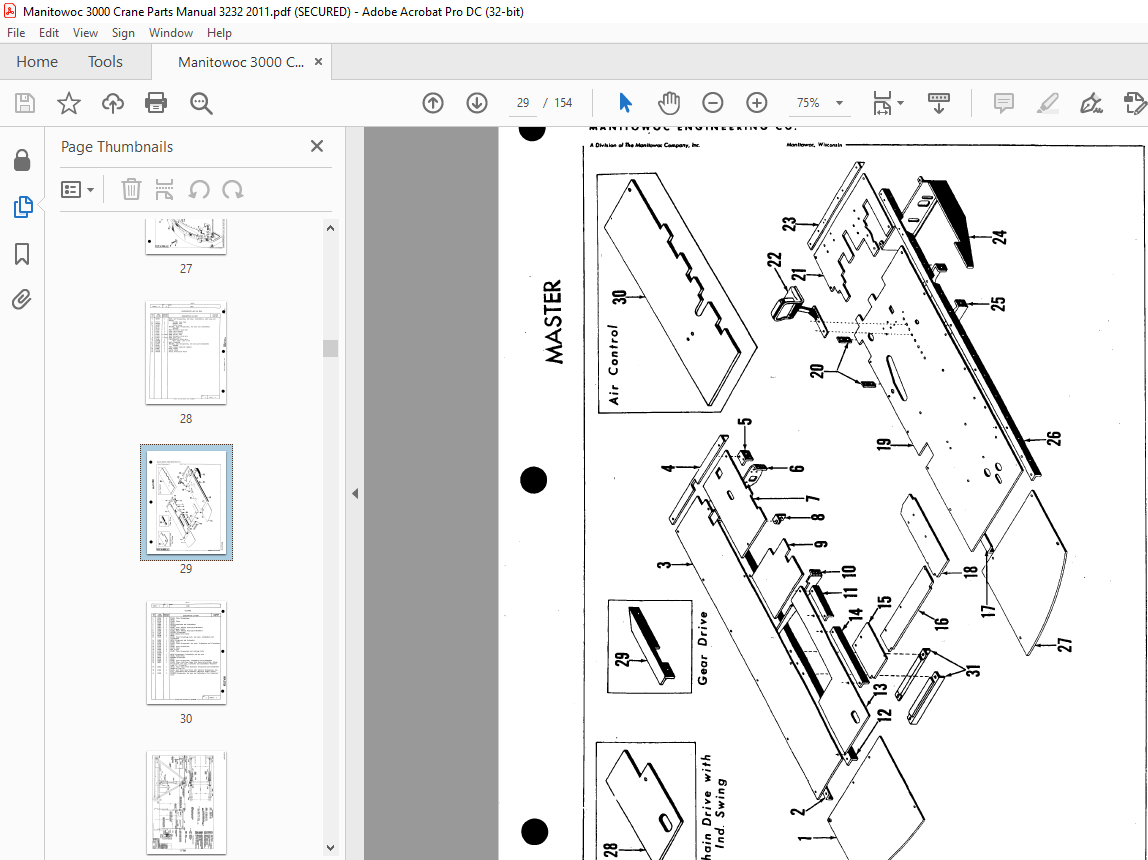Image resolution: width=1148 pixels, height=860 pixels.
Task: Add a comment sticky note
Action: coord(1004,103)
